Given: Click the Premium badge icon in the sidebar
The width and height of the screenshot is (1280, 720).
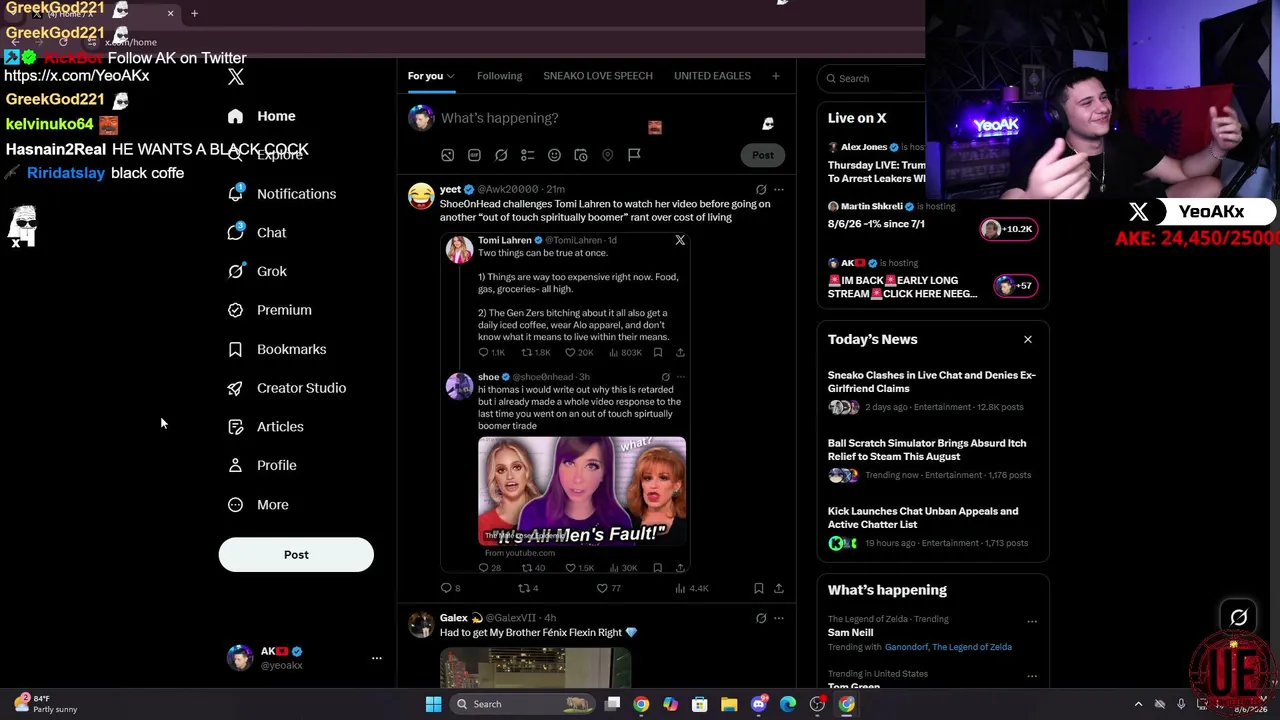Looking at the screenshot, I should tap(235, 310).
